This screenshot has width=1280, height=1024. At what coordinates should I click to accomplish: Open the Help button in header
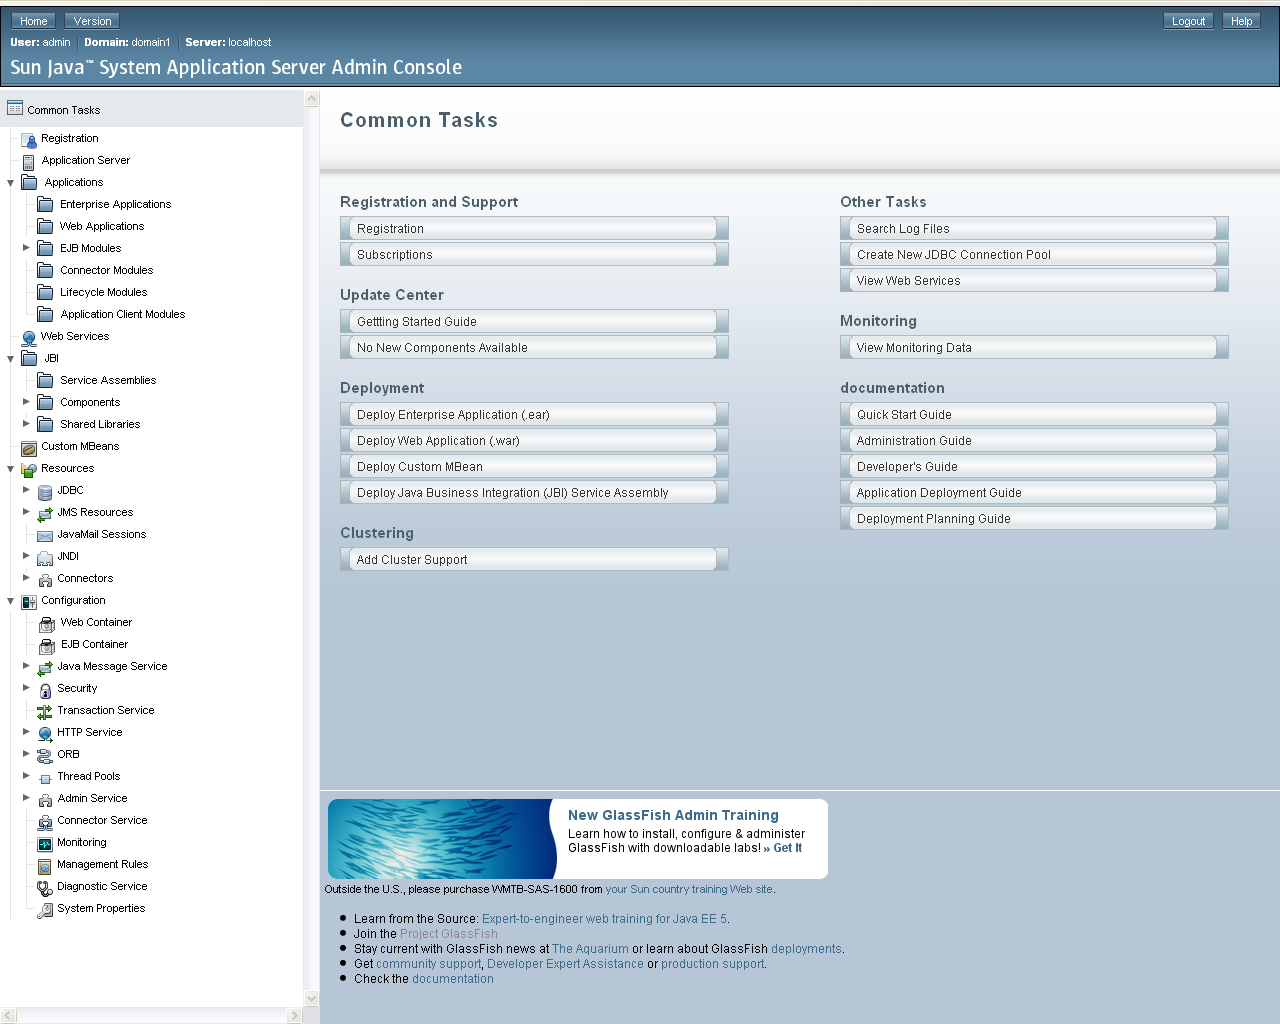pyautogui.click(x=1241, y=21)
